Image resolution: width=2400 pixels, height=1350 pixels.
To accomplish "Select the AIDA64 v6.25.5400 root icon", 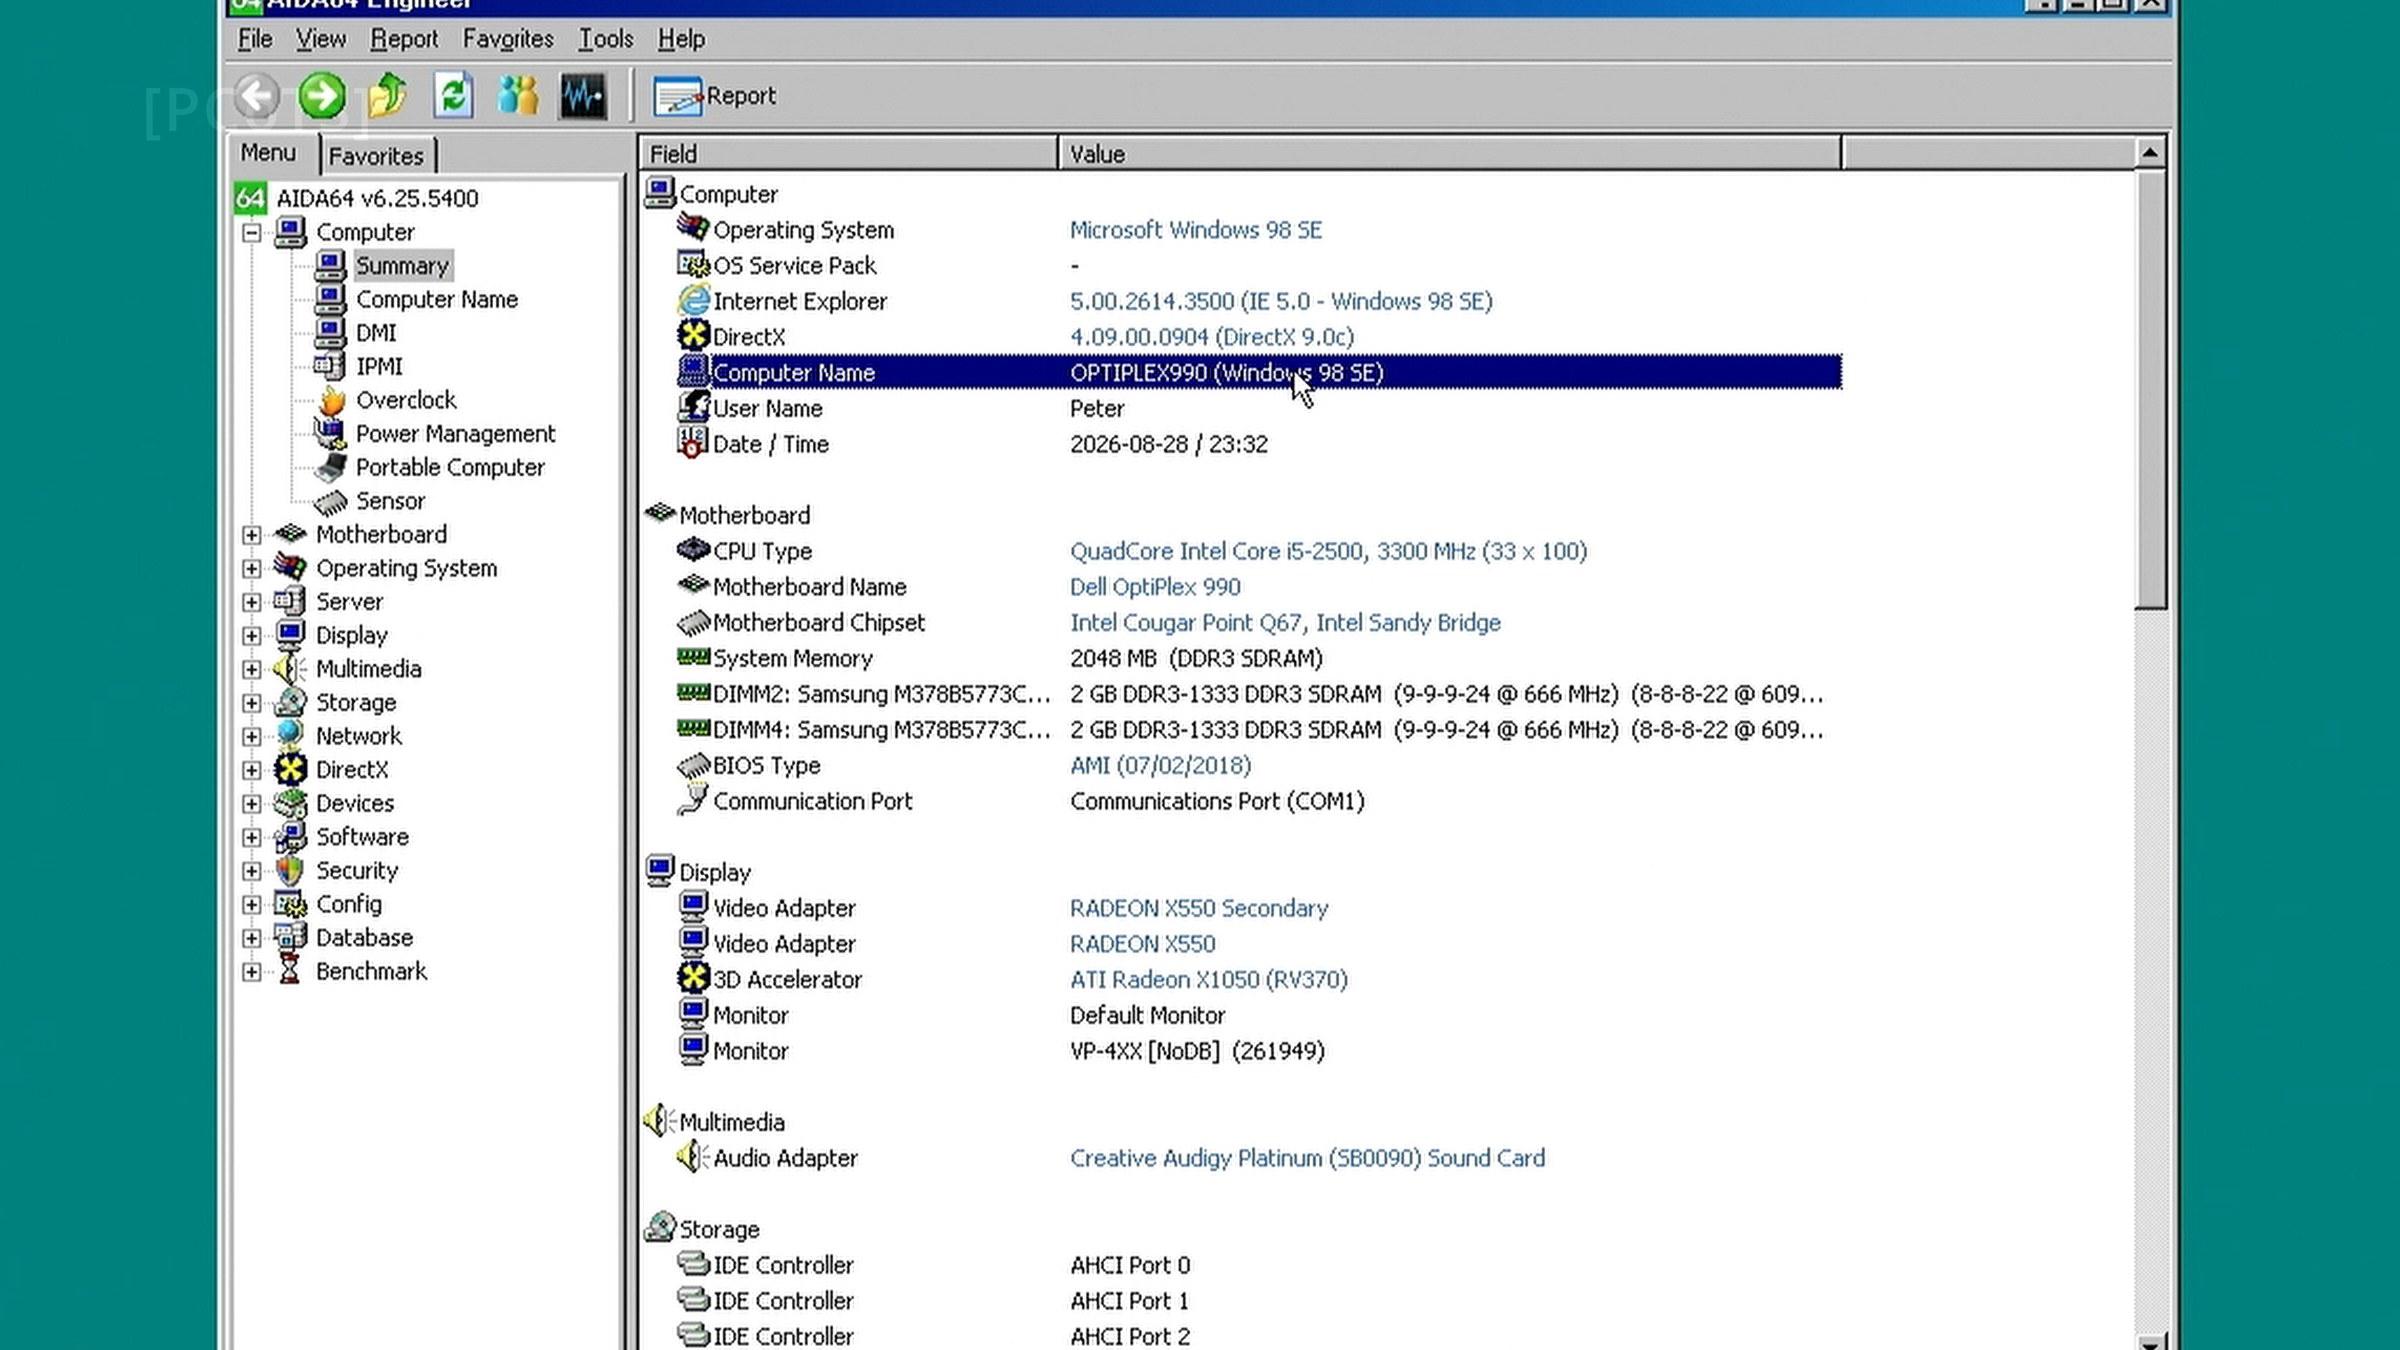I will (x=250, y=198).
